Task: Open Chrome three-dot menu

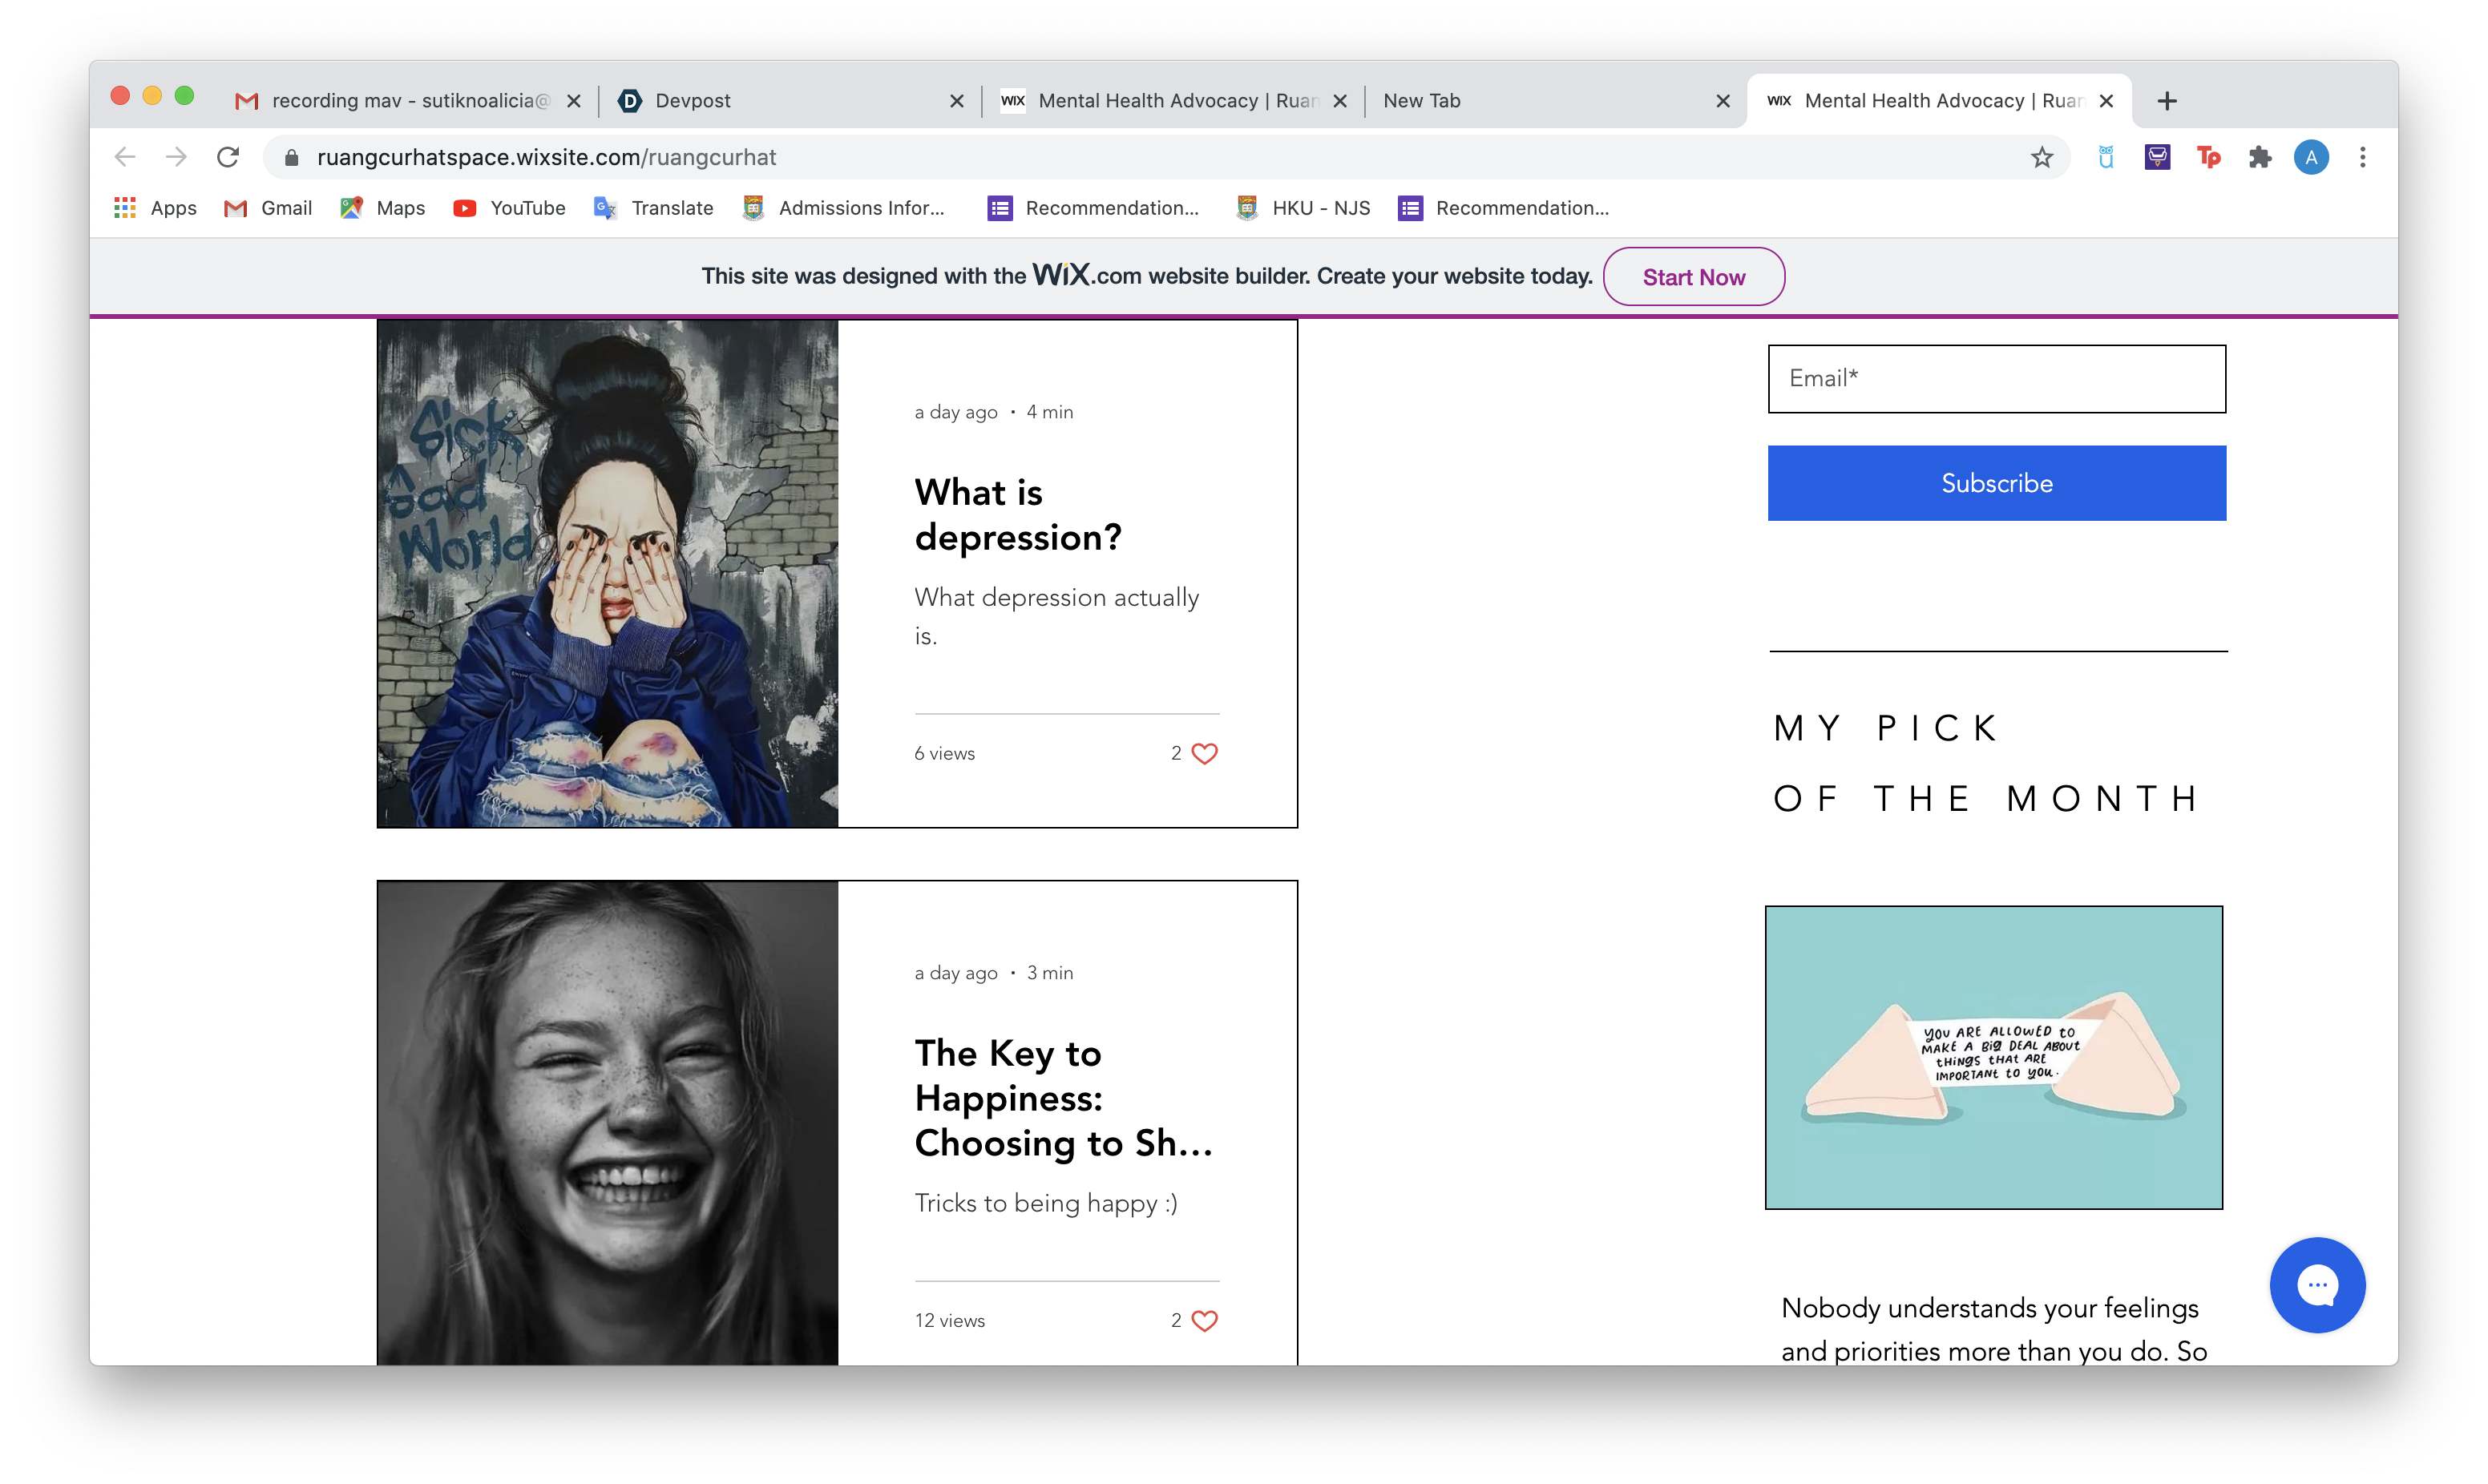Action: coord(2362,157)
